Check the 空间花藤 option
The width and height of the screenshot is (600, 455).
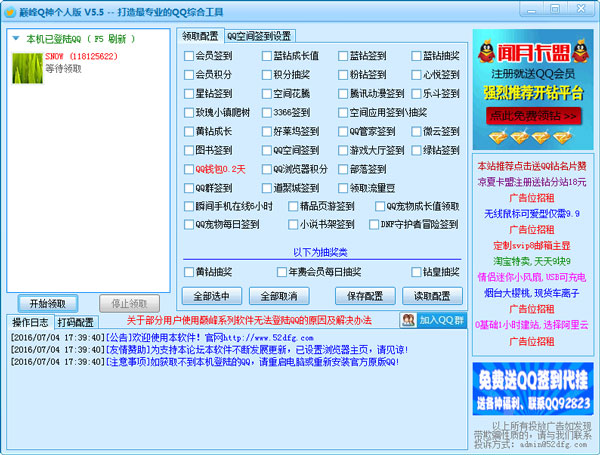(x=267, y=93)
